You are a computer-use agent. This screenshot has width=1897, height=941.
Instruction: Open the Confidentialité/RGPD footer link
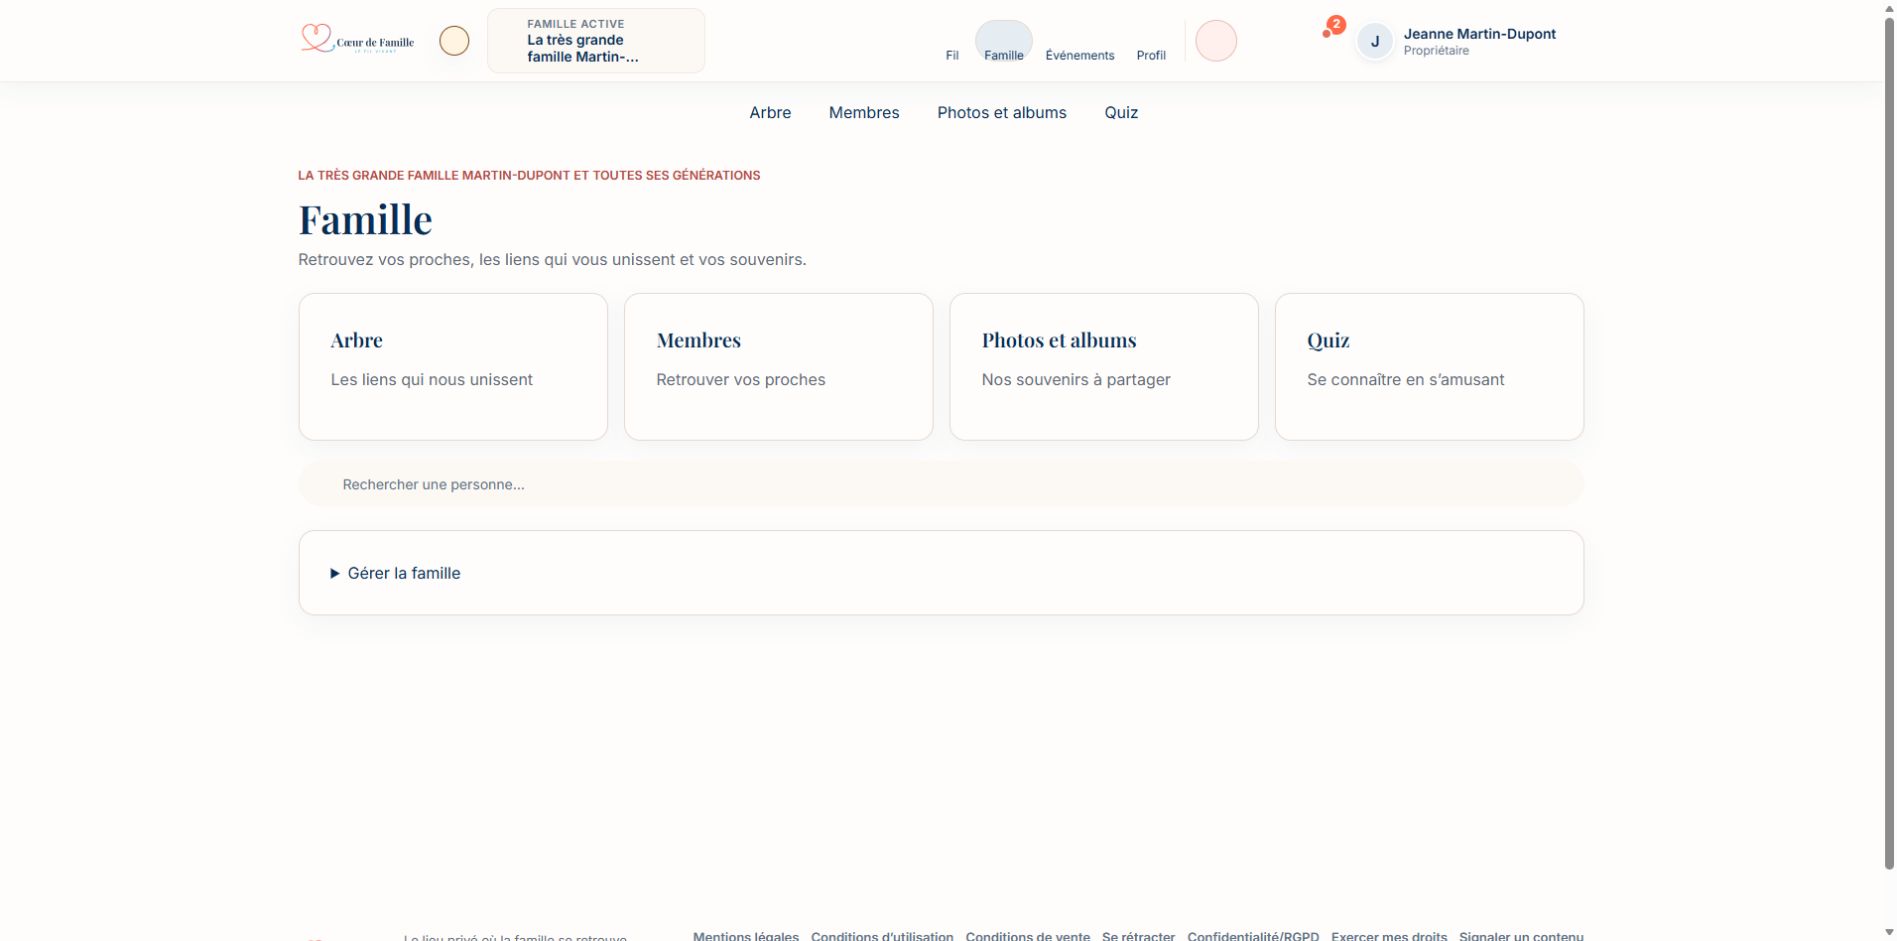[x=1253, y=936]
